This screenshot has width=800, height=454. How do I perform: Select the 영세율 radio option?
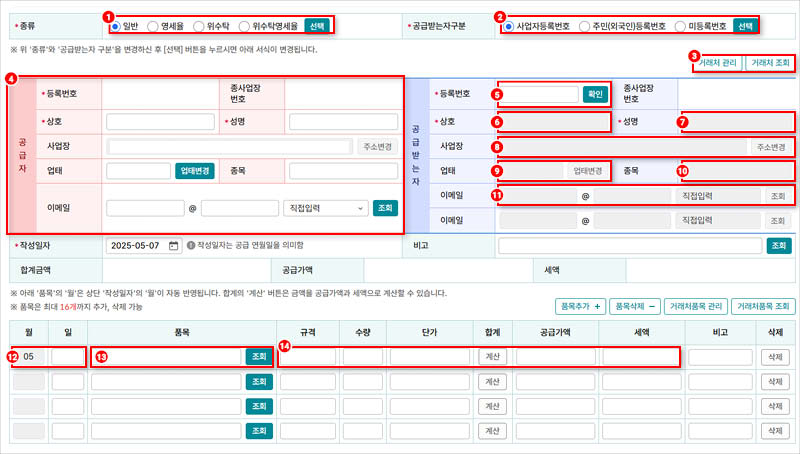[x=153, y=26]
